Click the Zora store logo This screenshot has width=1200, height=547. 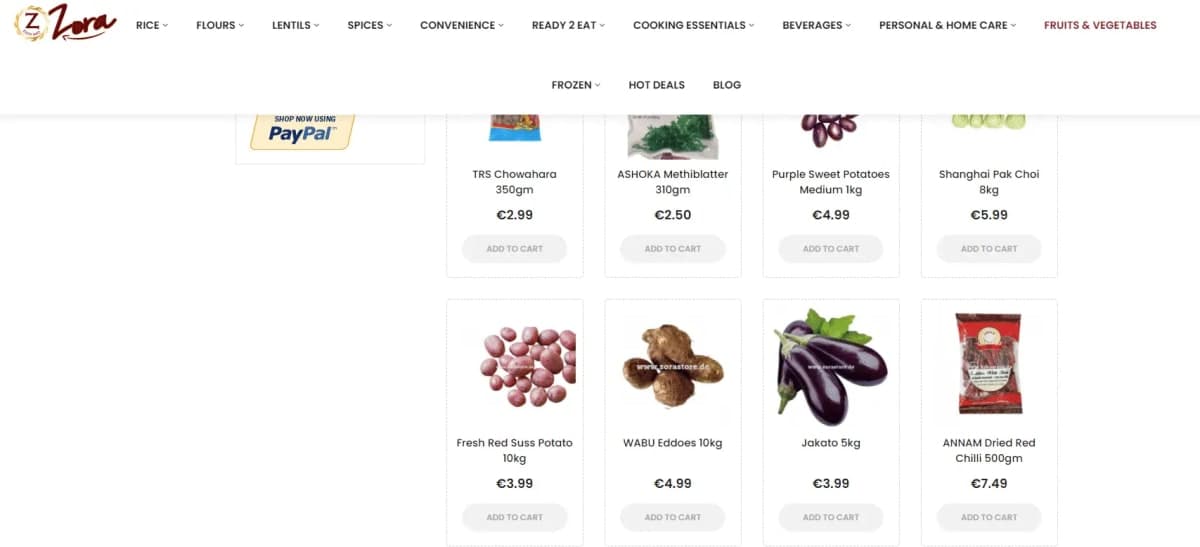click(65, 23)
